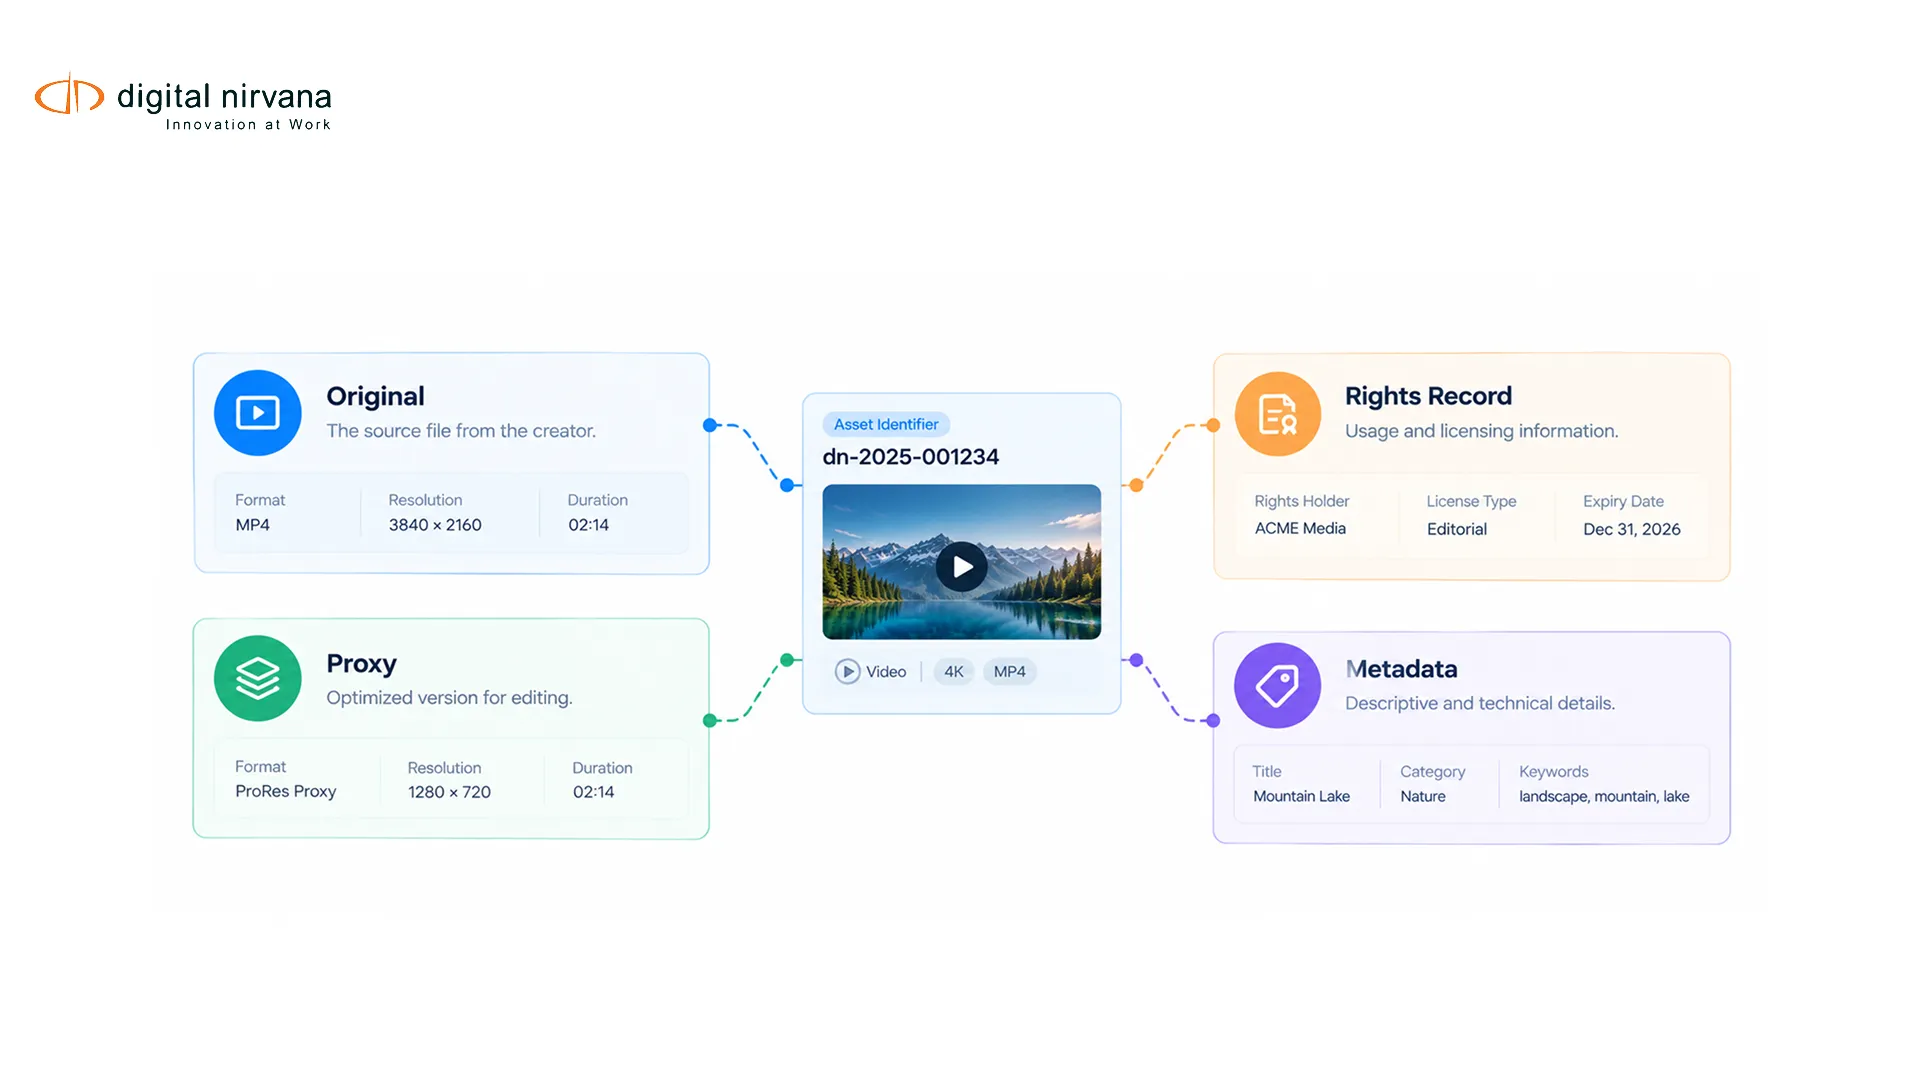This screenshot has width=1920, height=1080.
Task: Click the Innovation at Work tagline
Action: pos(248,124)
